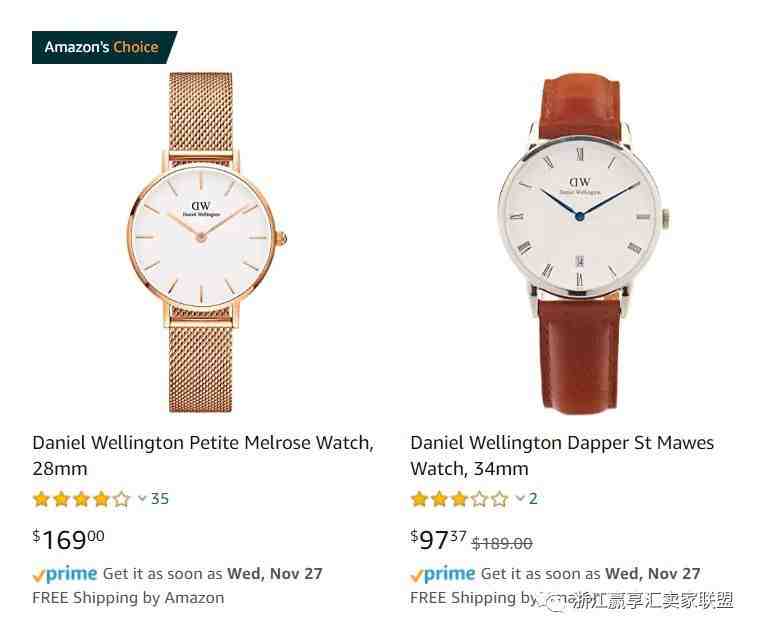Screen dimensions: 758x634
Task: Open the 35 reviews count link
Action: [160, 499]
